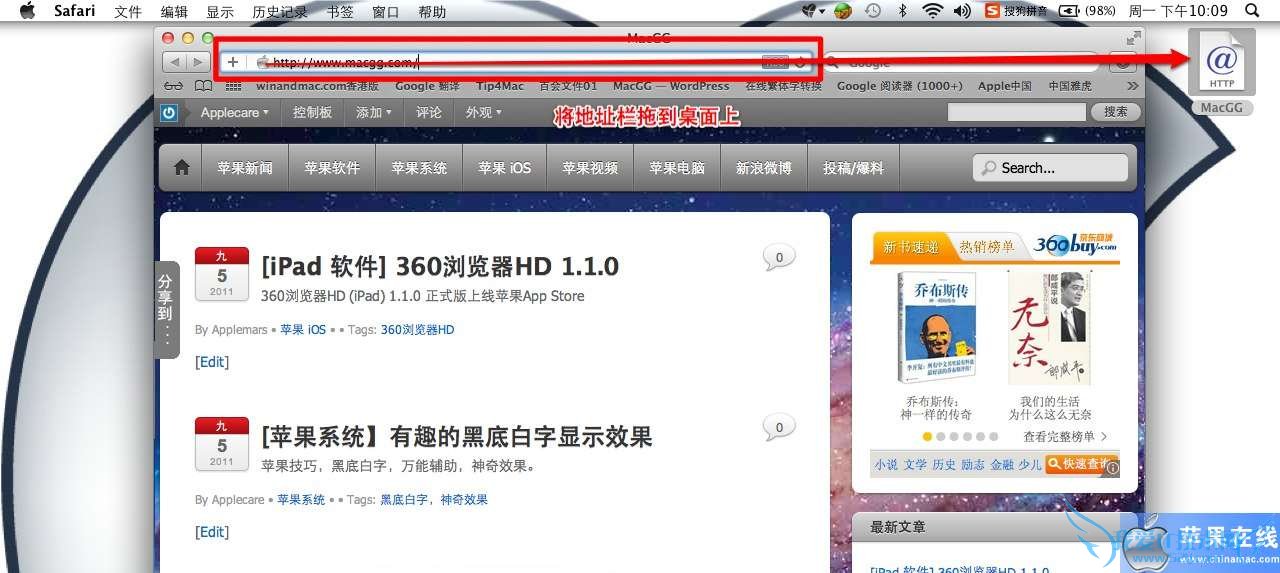Screen dimensions: 1280x573
Task: Open Tip4Mac bookmark
Action: (500, 86)
